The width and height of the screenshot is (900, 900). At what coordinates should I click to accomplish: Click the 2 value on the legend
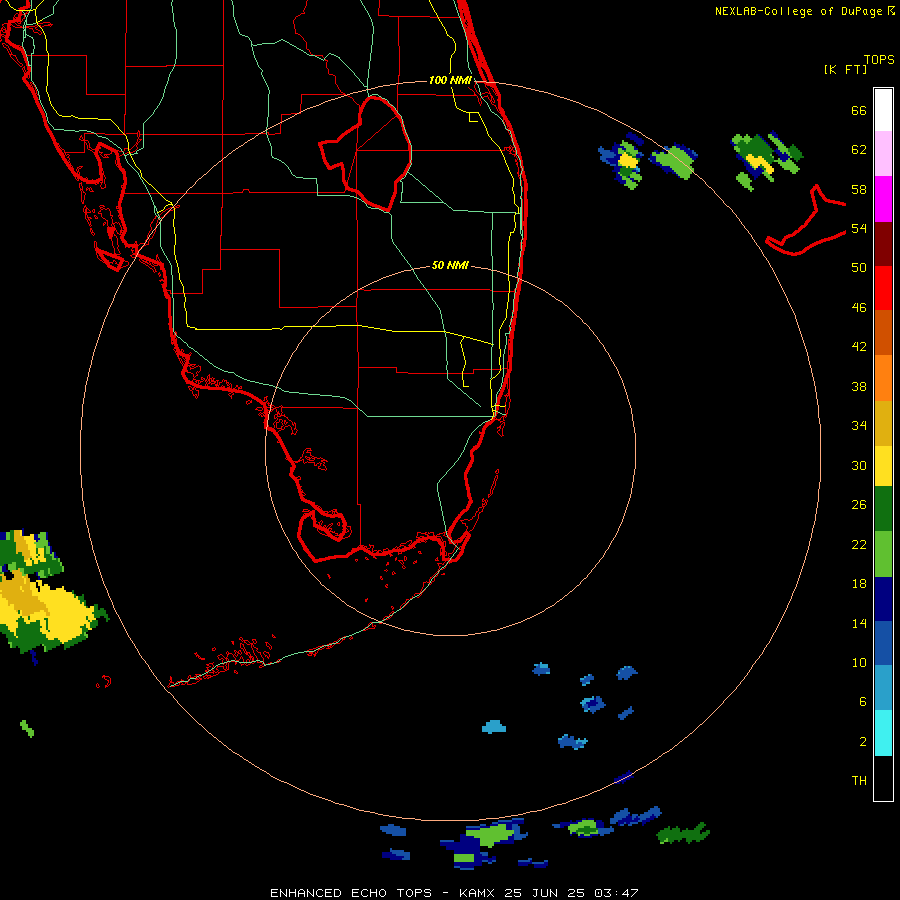pos(862,742)
